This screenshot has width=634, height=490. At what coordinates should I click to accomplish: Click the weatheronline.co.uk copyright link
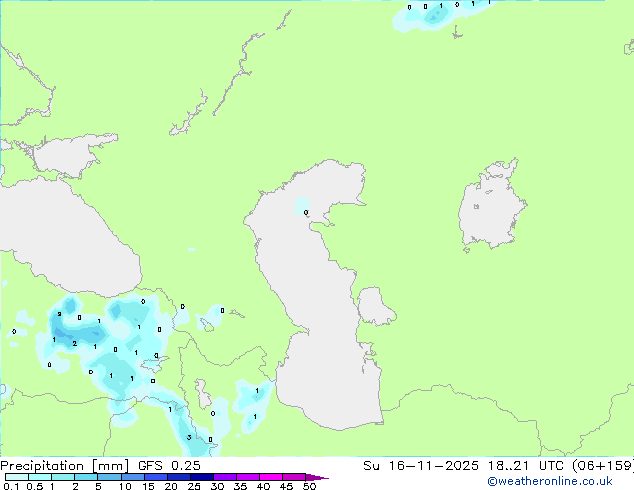tap(549, 481)
